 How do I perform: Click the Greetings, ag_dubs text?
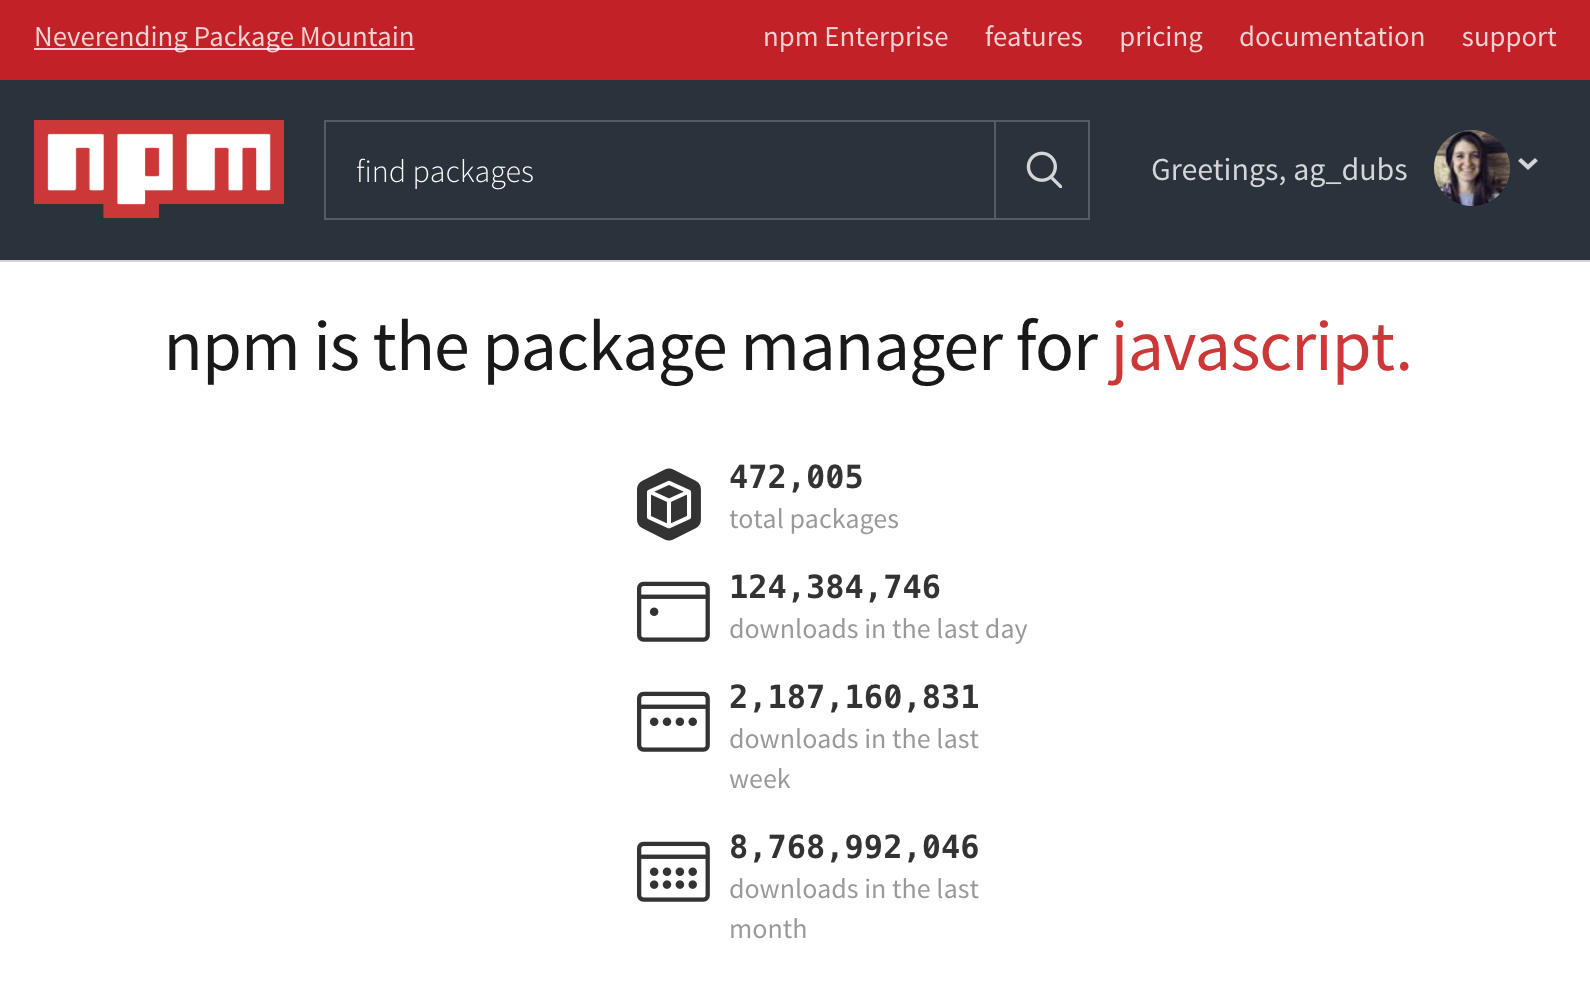pos(1279,170)
